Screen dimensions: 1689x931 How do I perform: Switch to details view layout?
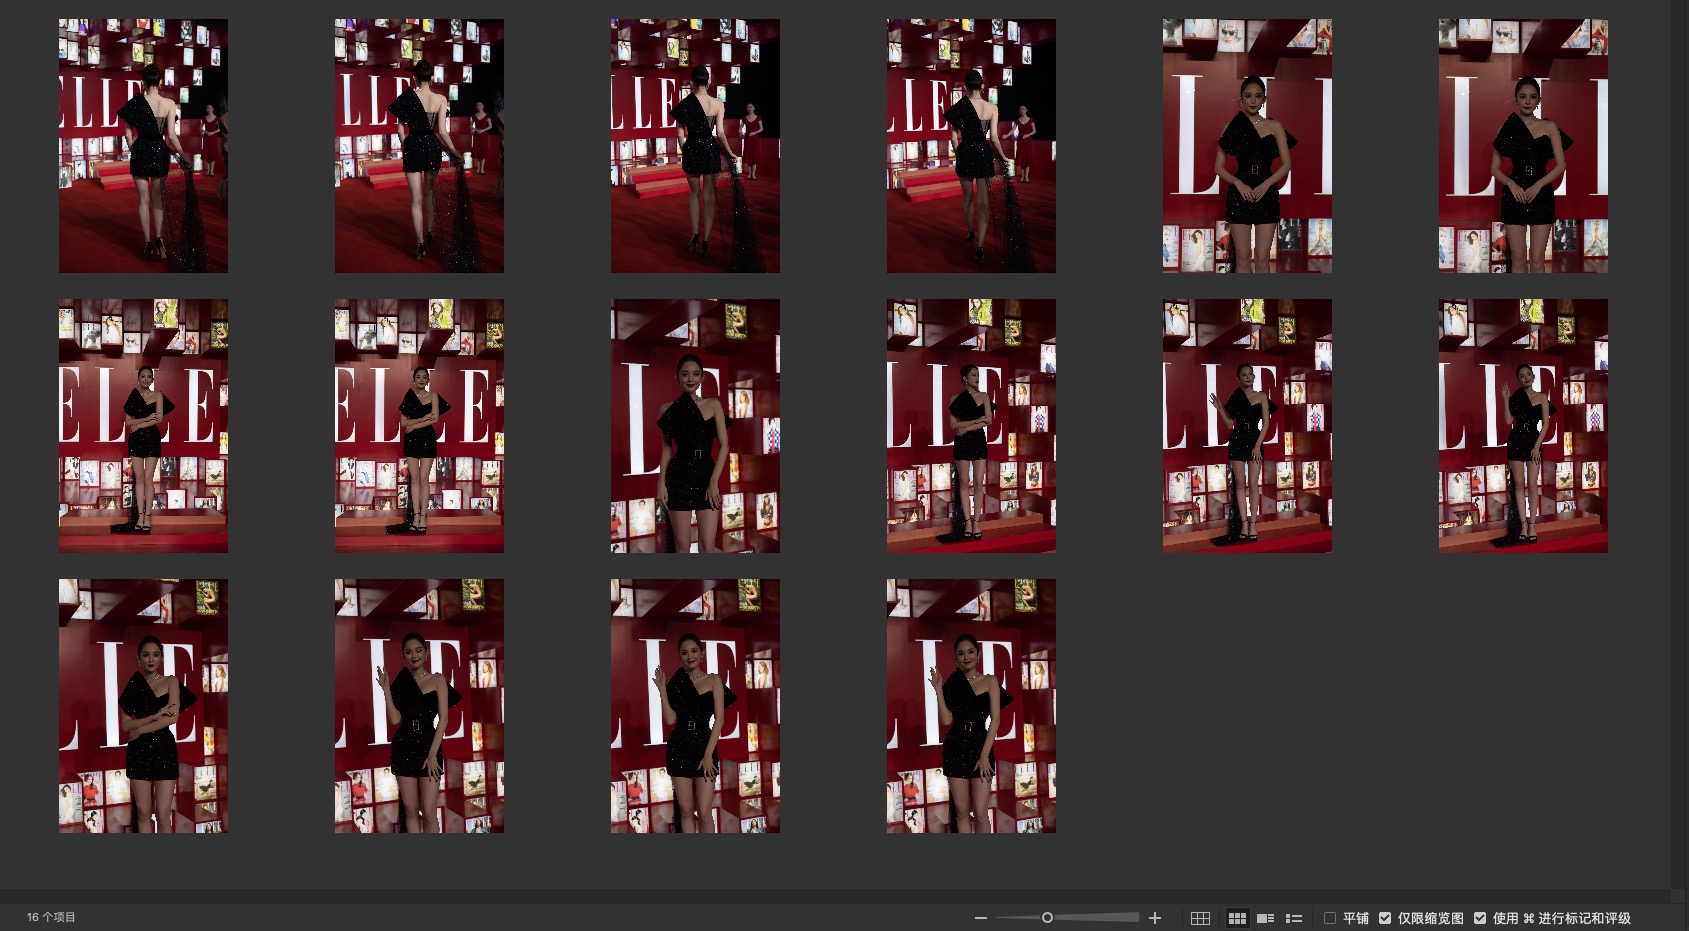pos(1265,918)
